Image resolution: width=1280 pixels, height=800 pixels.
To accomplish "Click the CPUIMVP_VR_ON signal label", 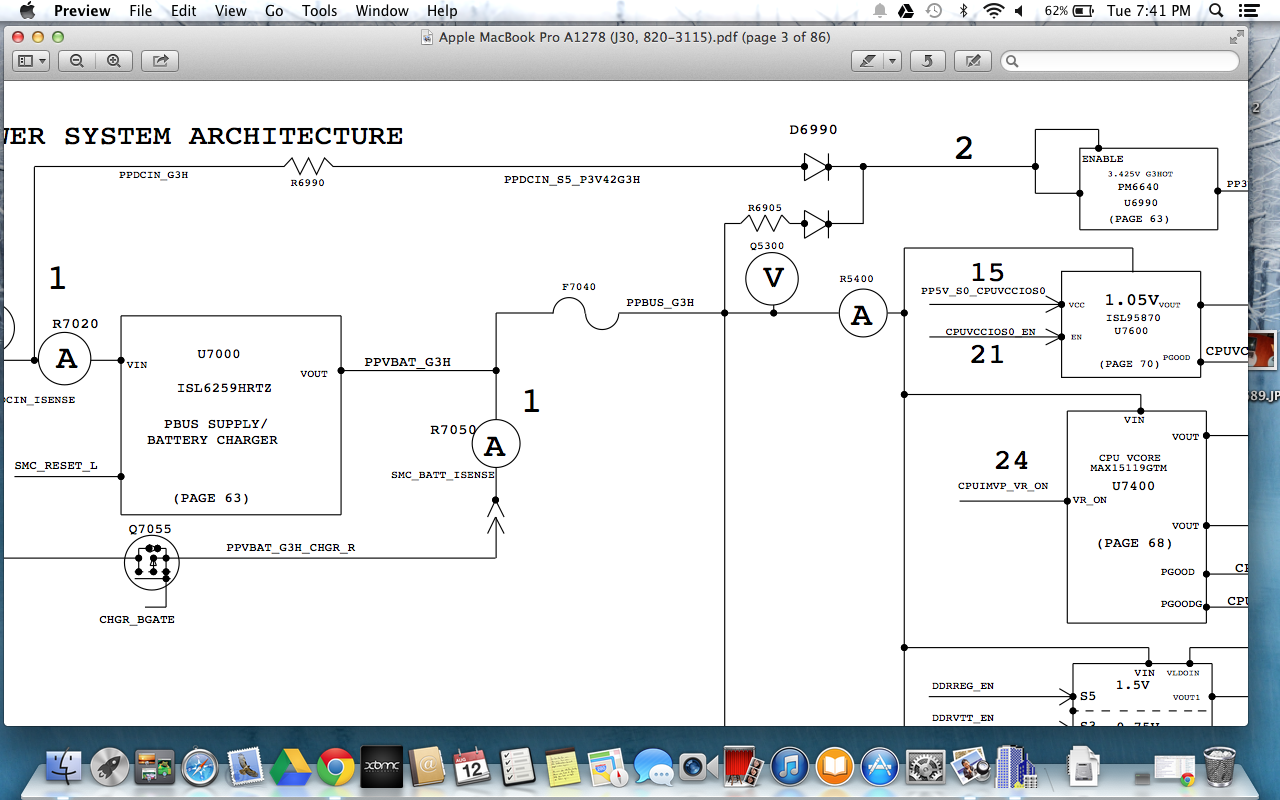I will click(x=1003, y=486).
